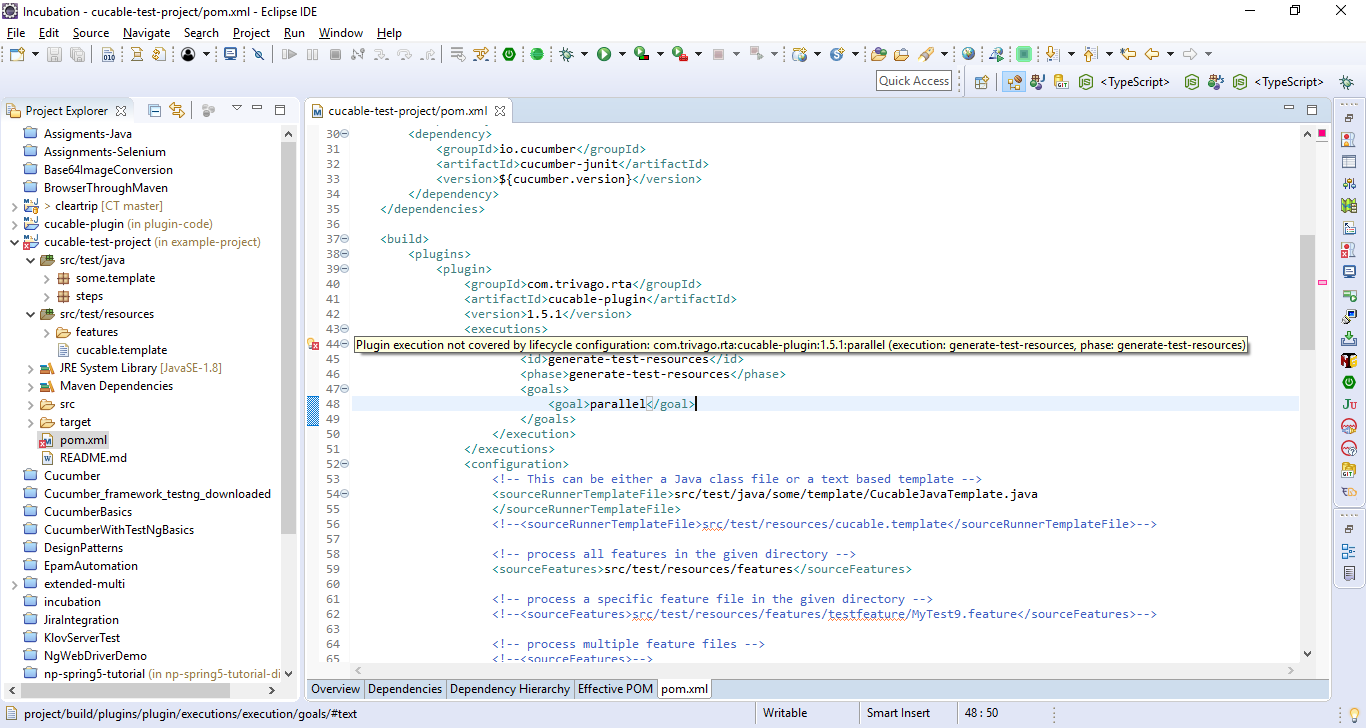Click the editor vertical scrollbar
This screenshot has height=728, width=1366.
(1307, 292)
